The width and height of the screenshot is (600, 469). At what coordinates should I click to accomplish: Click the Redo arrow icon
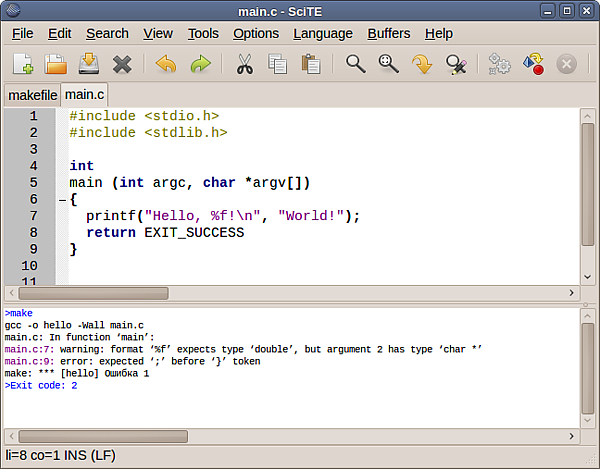(200, 65)
